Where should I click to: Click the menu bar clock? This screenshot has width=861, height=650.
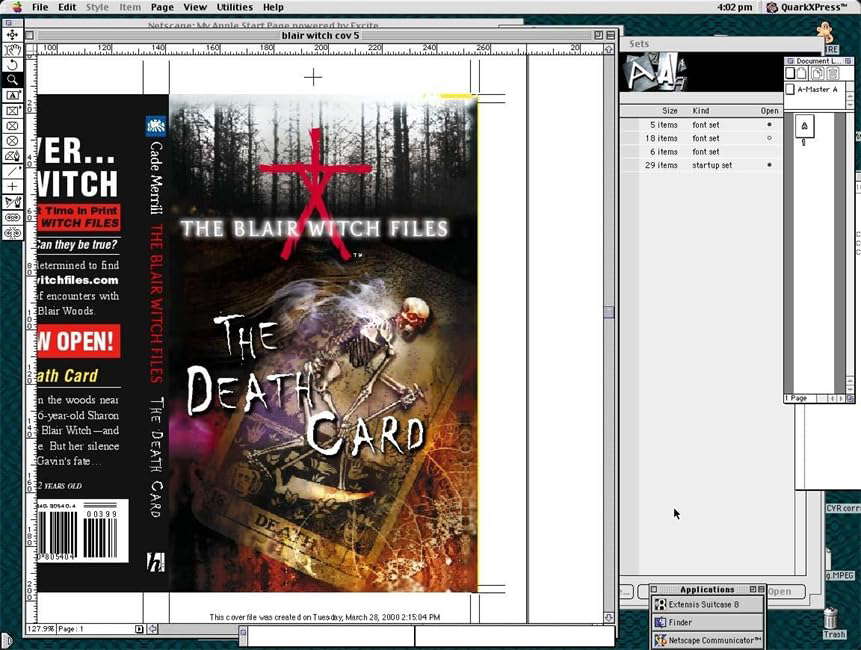pos(734,7)
